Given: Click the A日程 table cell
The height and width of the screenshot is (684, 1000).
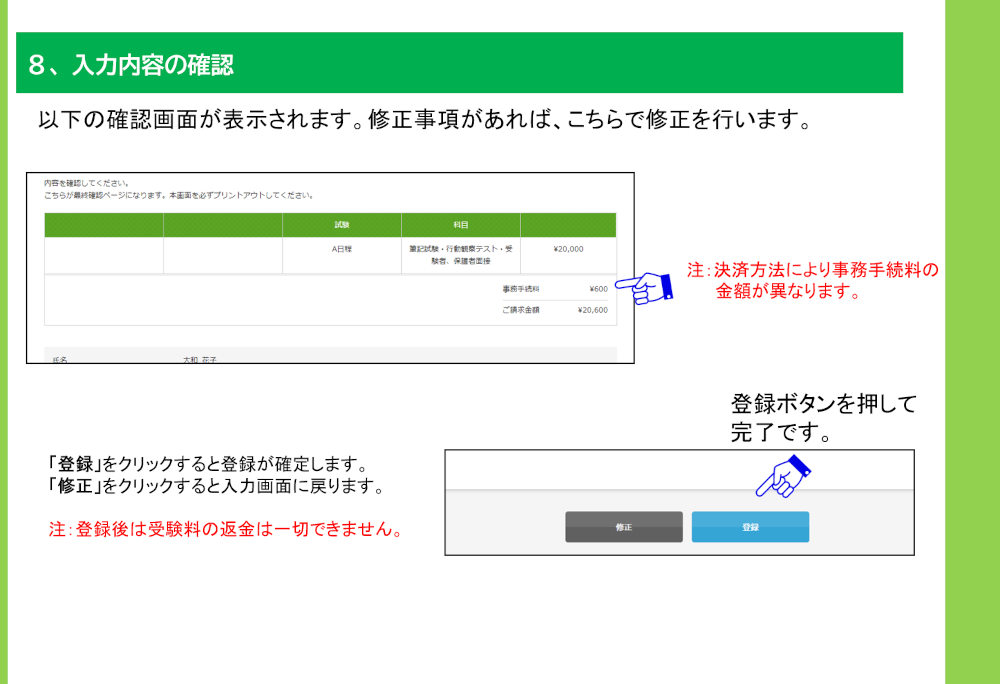Looking at the screenshot, I should click(x=341, y=249).
